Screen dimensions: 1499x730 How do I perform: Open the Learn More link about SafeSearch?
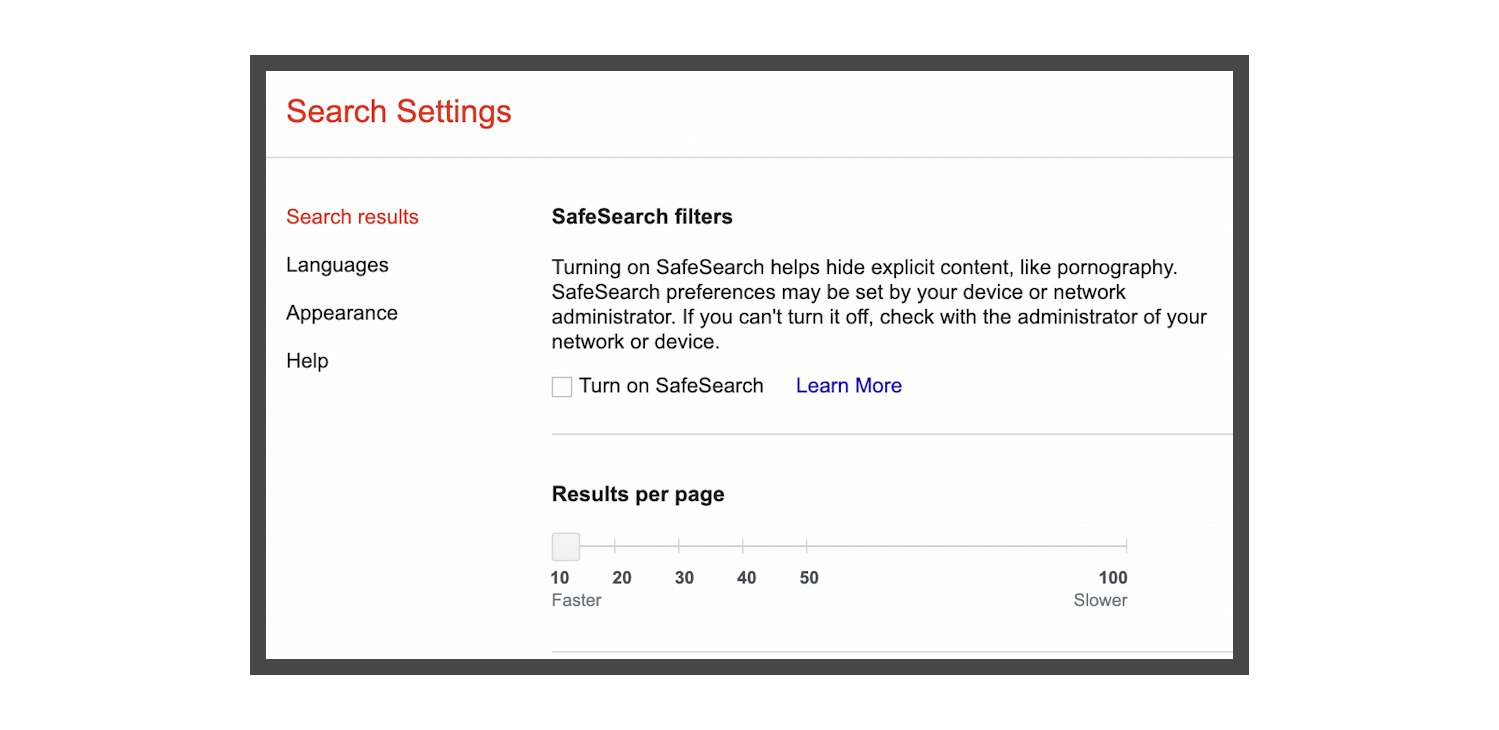848,386
